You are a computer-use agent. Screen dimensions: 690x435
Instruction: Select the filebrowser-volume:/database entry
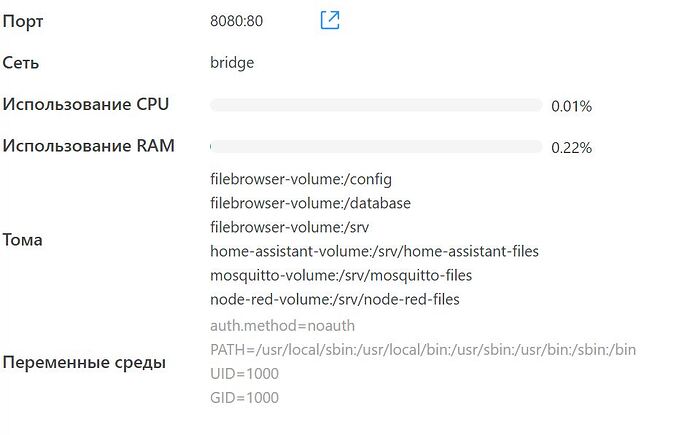[310, 203]
